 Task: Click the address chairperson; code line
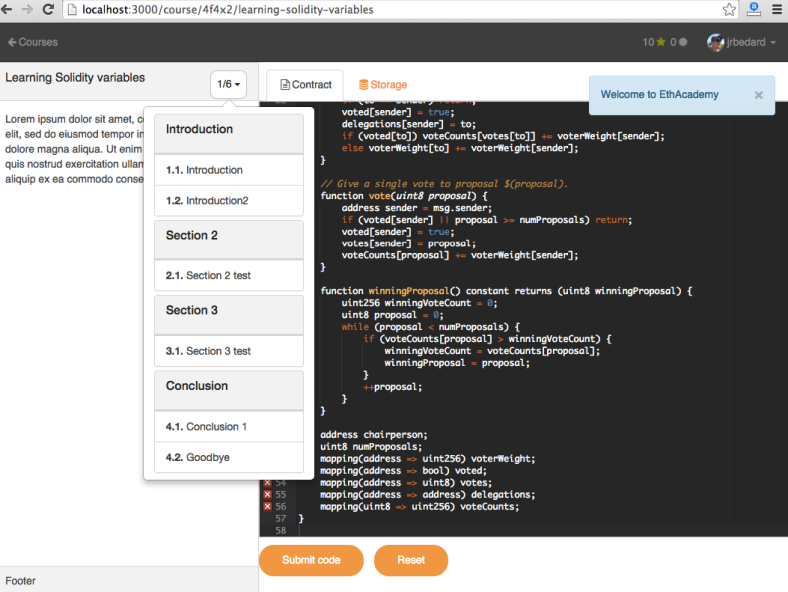tap(374, 435)
